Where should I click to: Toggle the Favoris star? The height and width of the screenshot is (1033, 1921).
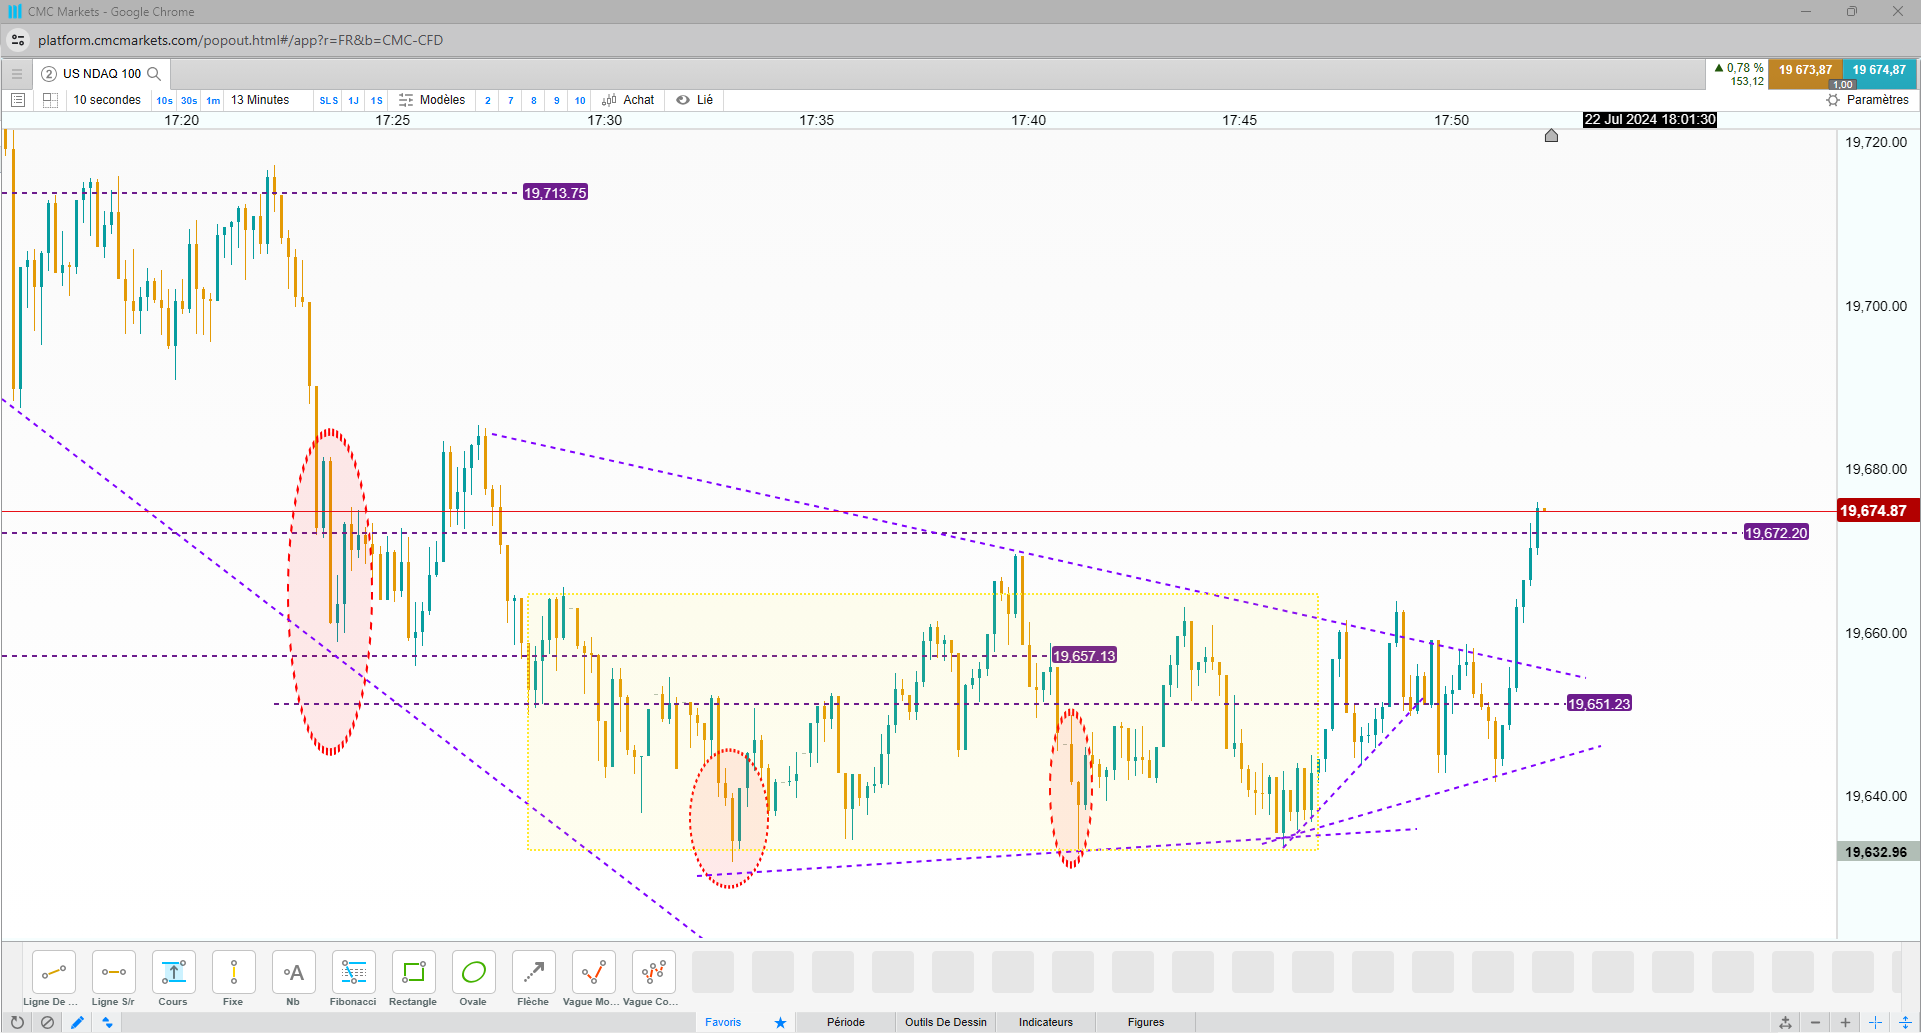click(780, 1022)
